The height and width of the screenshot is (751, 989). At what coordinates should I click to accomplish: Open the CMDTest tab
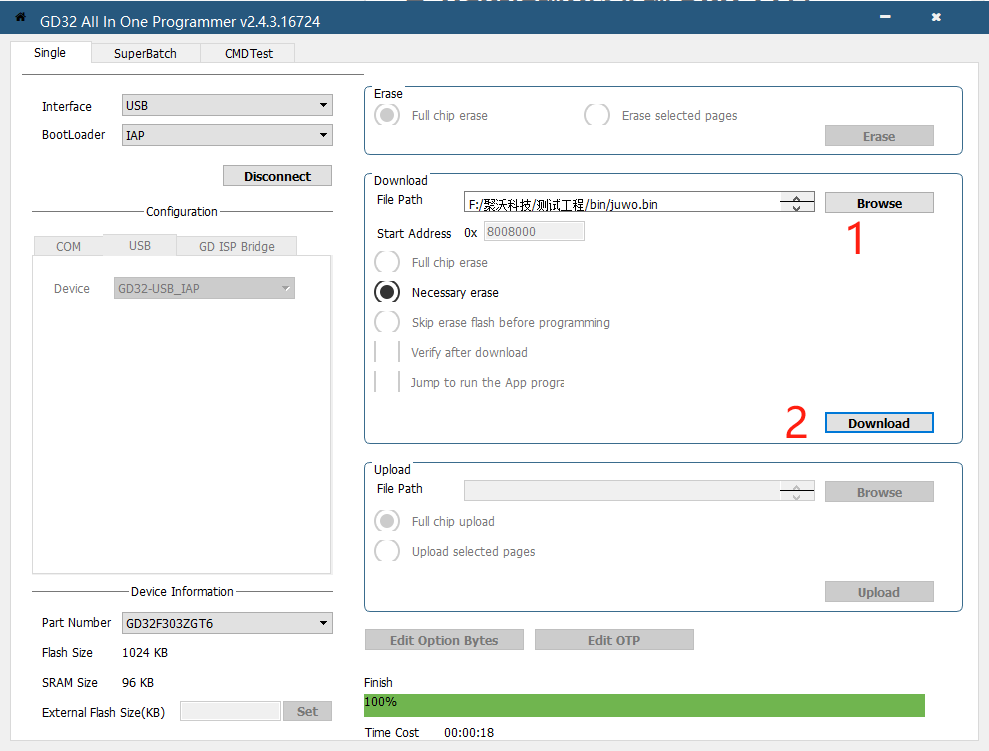click(x=249, y=54)
